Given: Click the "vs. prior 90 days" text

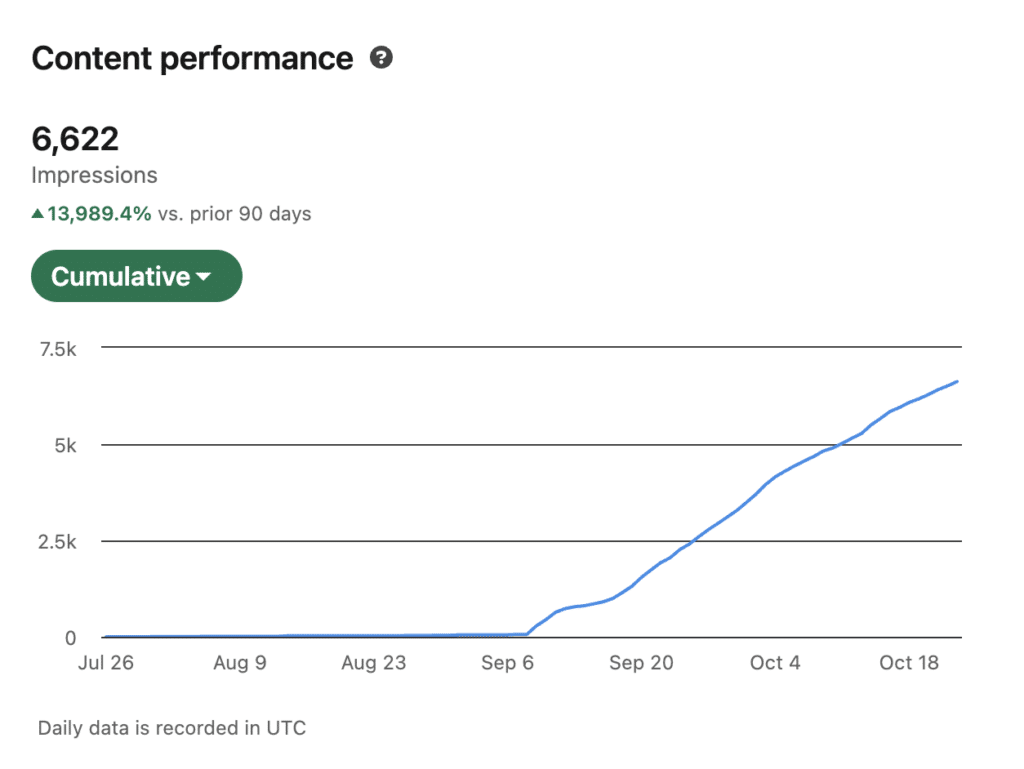Looking at the screenshot, I should point(234,214).
